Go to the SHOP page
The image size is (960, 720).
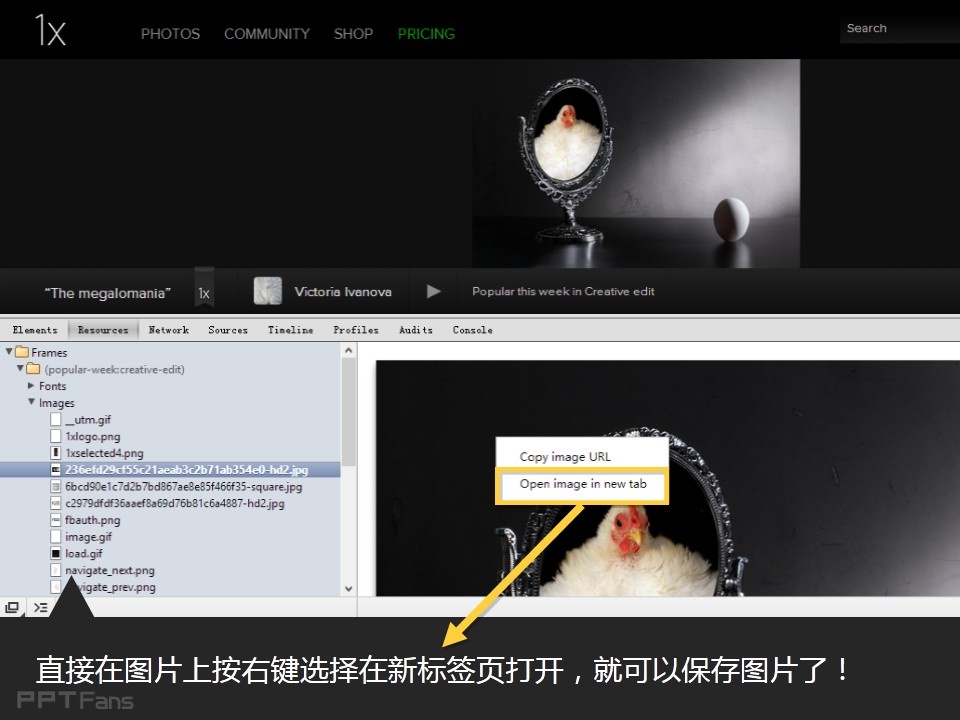click(x=353, y=34)
